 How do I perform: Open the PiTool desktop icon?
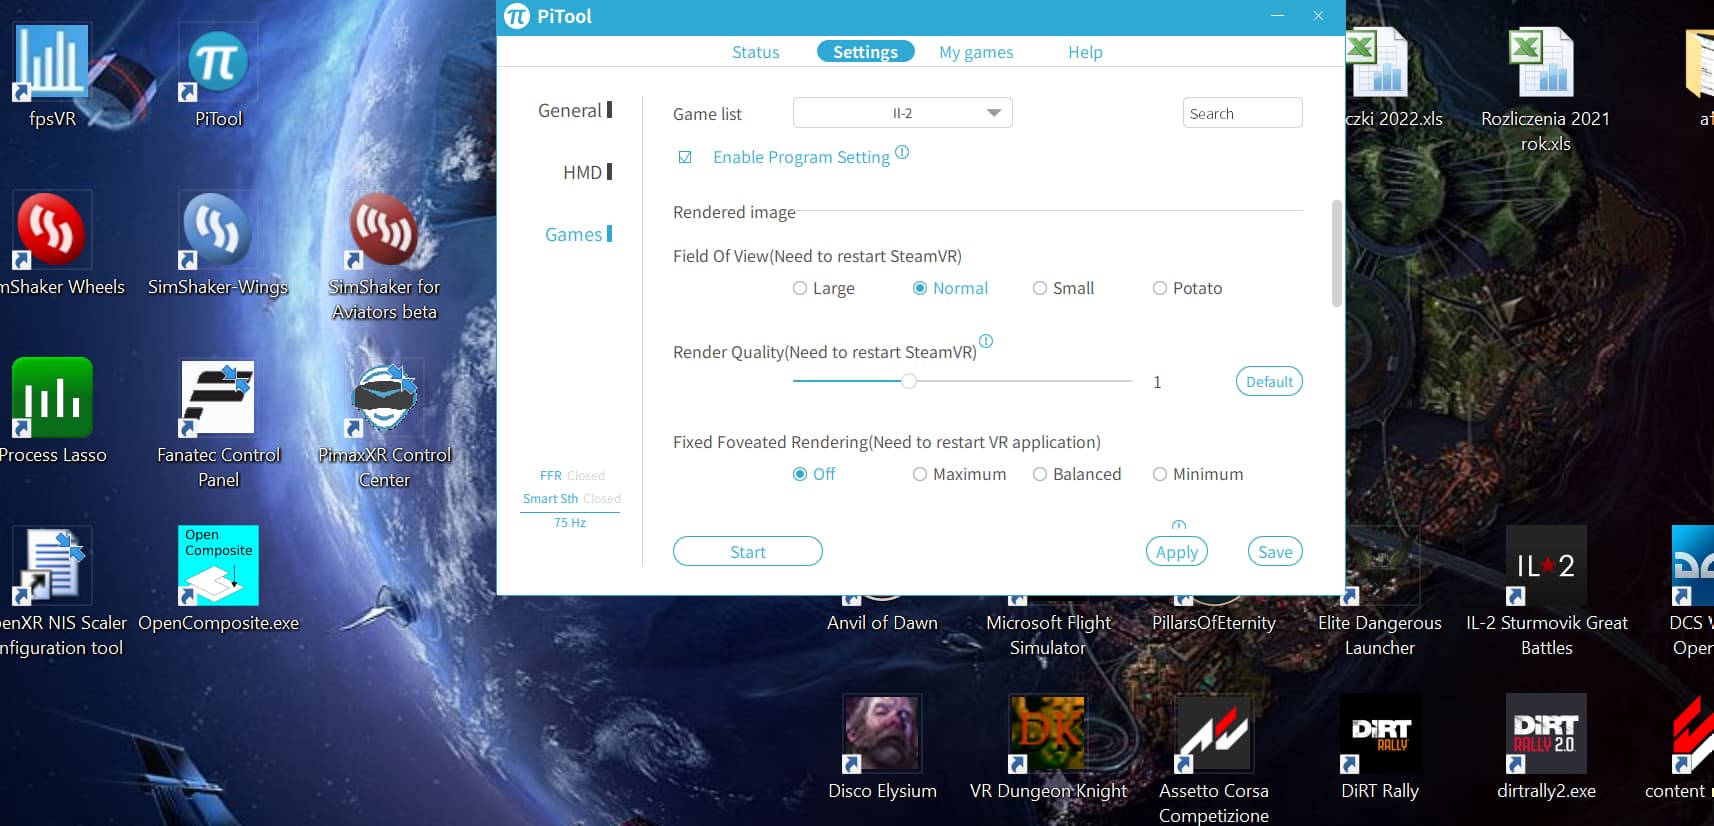pyautogui.click(x=218, y=65)
